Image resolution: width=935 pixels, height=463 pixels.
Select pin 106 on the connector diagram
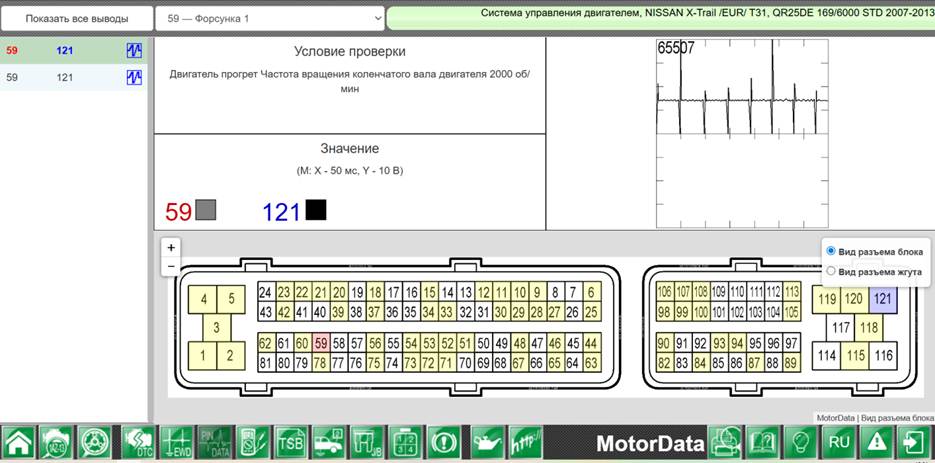665,292
